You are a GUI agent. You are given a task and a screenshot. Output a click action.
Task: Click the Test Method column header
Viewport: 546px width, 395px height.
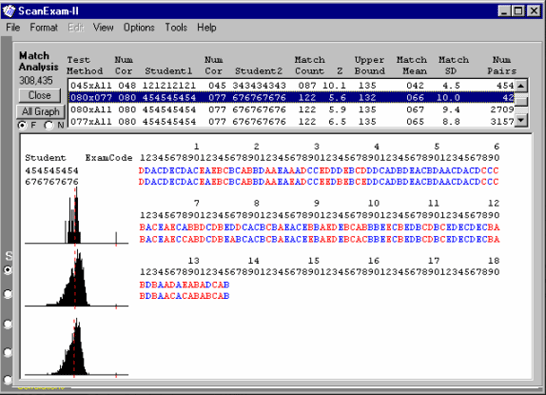tap(85, 65)
